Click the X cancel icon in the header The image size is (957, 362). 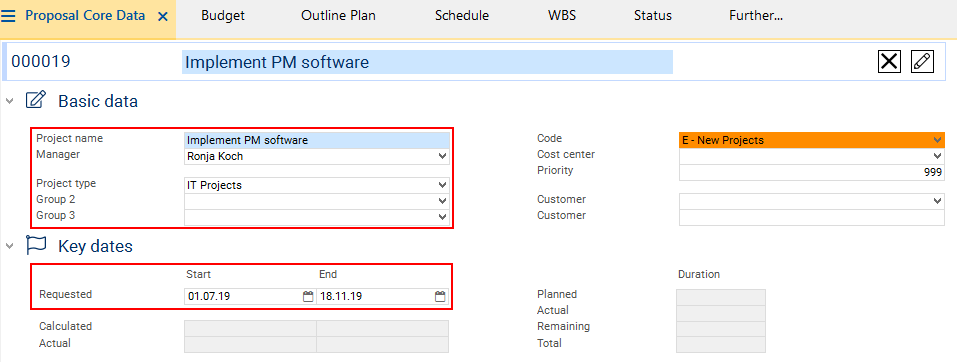point(889,62)
